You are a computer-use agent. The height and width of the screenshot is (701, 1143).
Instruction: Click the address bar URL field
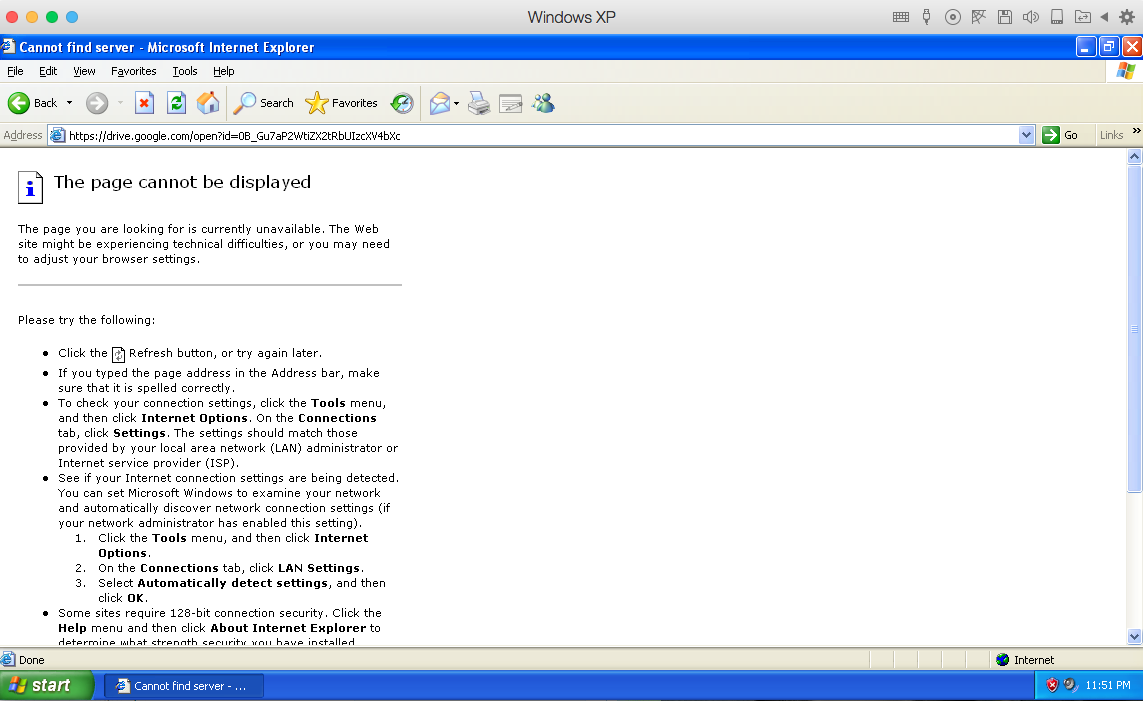[539, 136]
